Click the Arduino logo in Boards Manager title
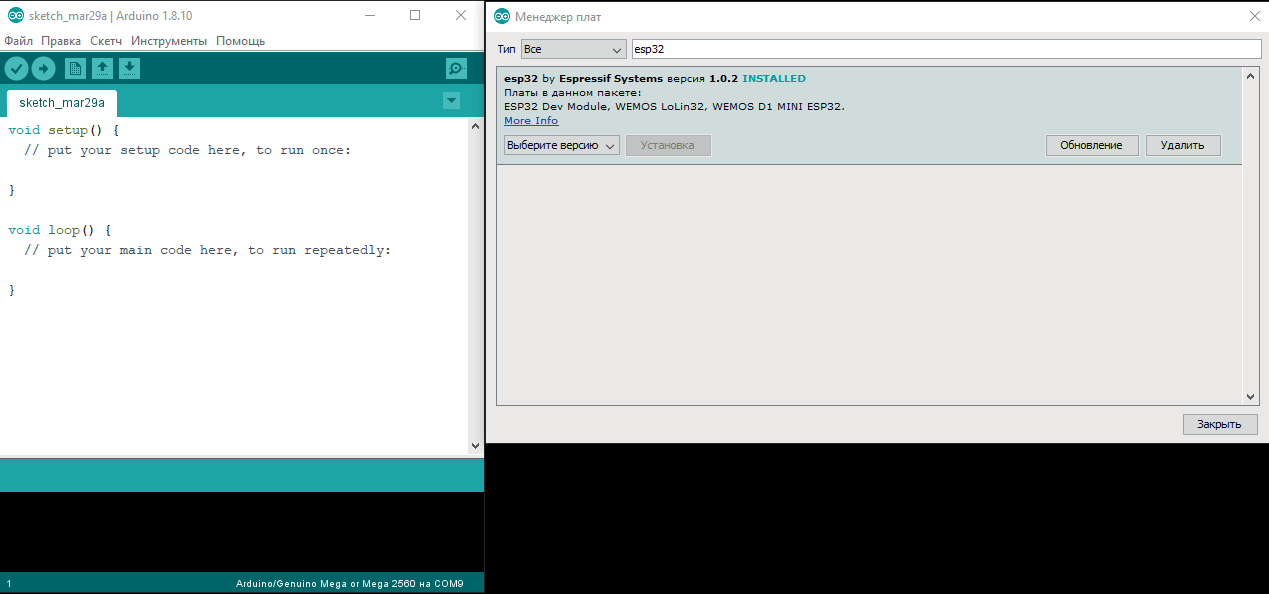Viewport: 1269px width, 594px height. point(502,17)
